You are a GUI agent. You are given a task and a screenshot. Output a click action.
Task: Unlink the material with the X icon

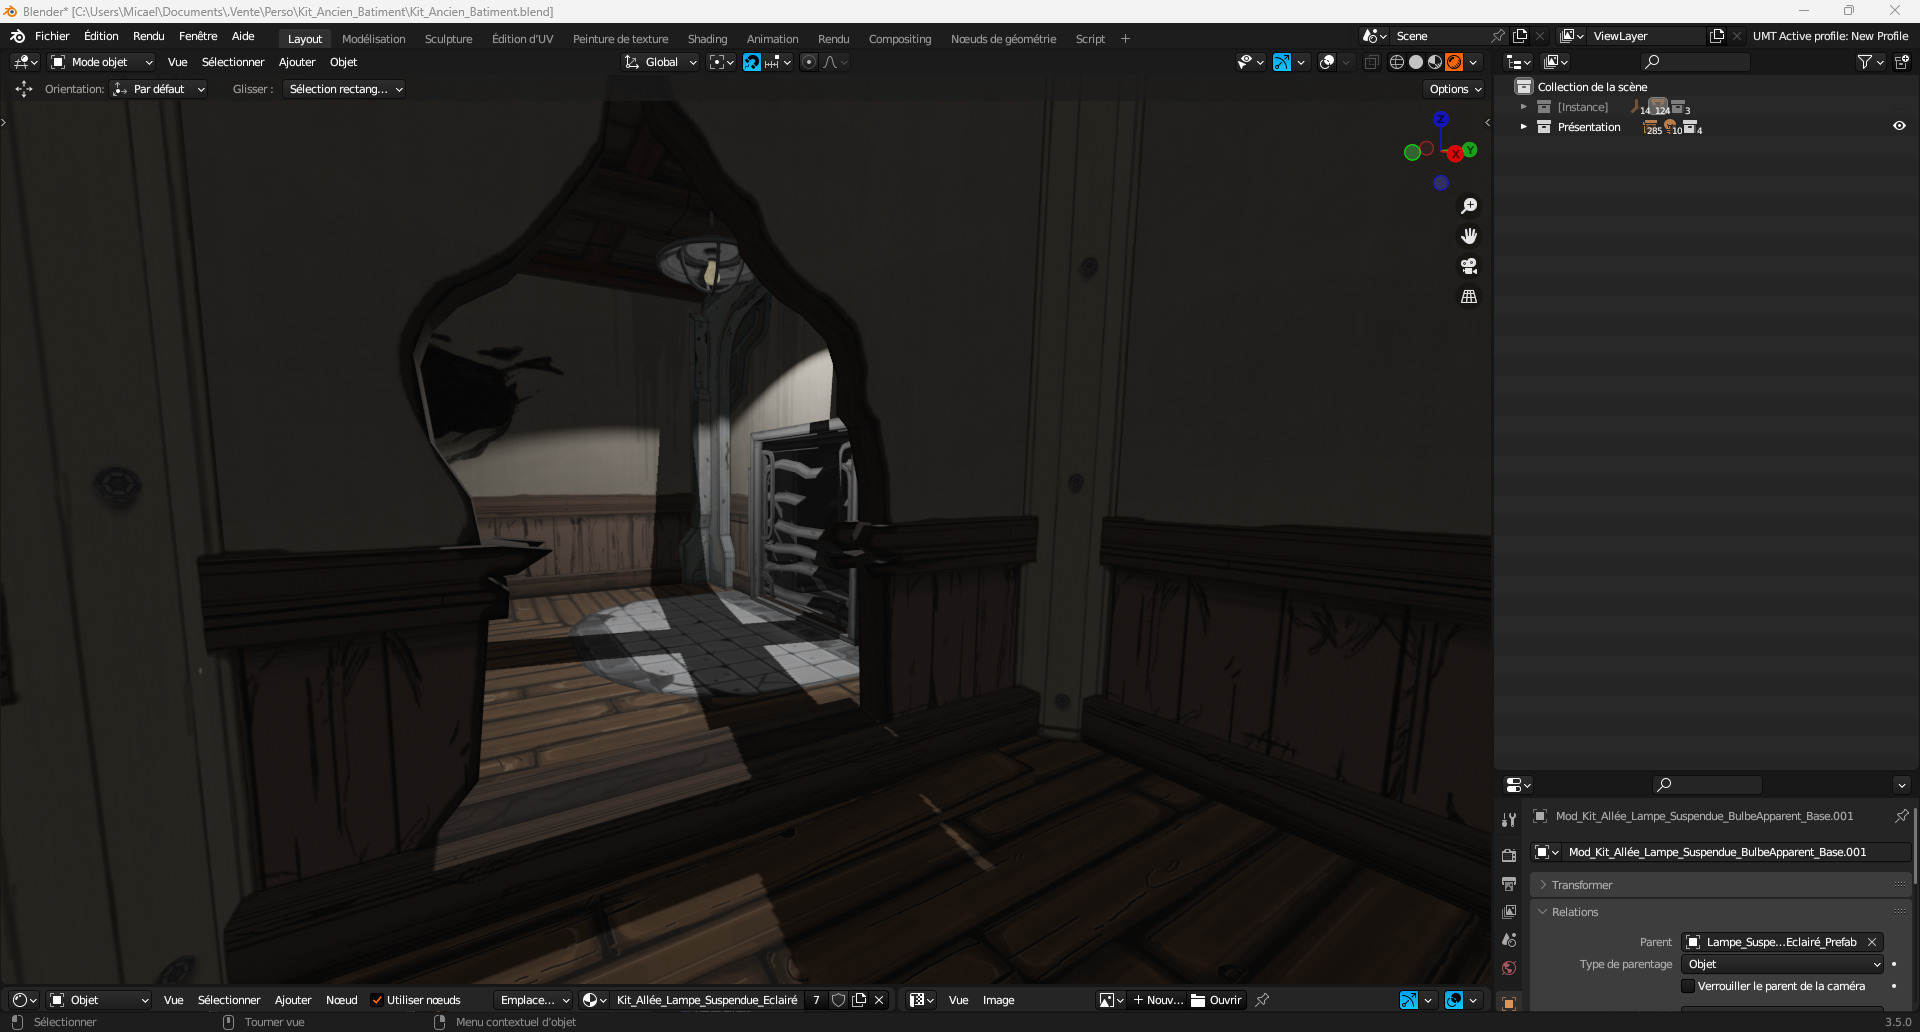879,1000
